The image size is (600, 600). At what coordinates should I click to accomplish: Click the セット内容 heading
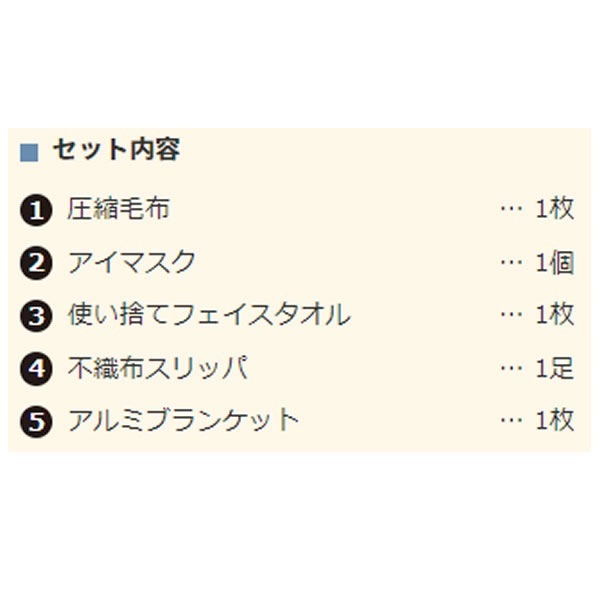(x=115, y=151)
